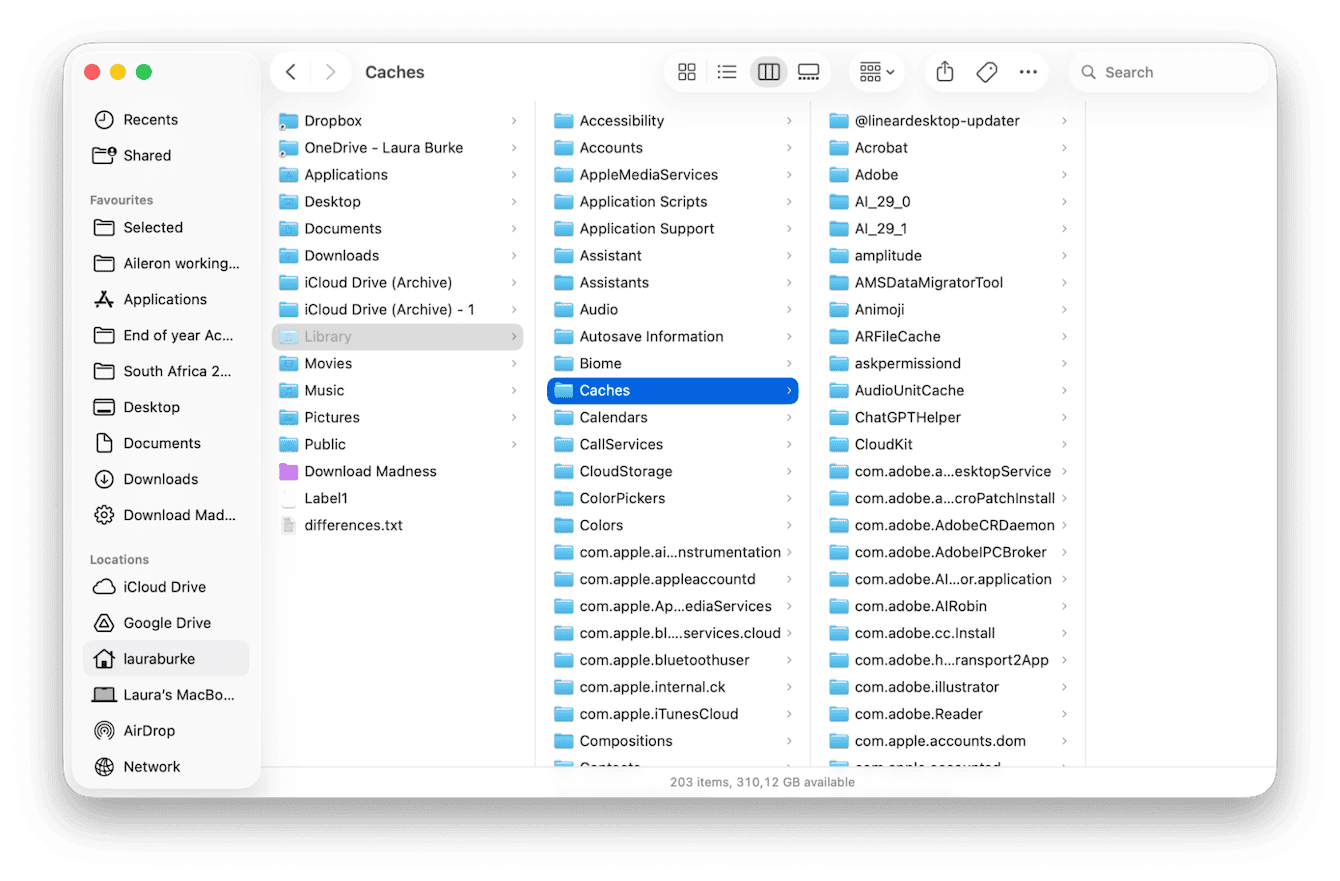Switch to gallery view mode
The height and width of the screenshot is (881, 1340).
coord(808,71)
